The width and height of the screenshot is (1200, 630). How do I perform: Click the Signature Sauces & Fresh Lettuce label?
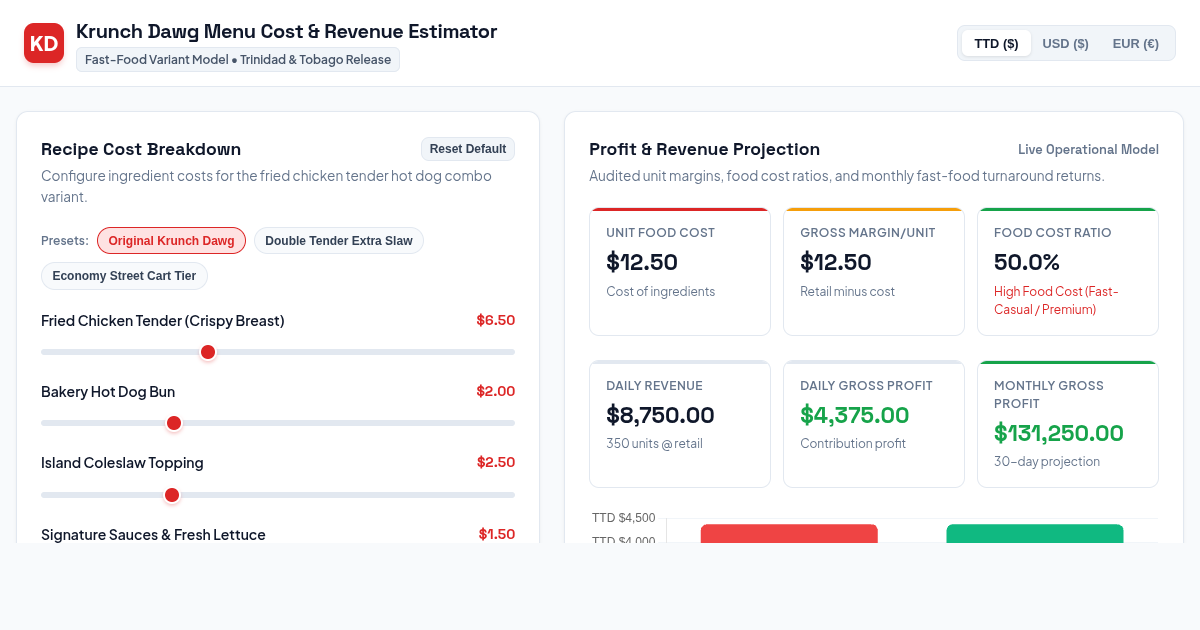[153, 535]
